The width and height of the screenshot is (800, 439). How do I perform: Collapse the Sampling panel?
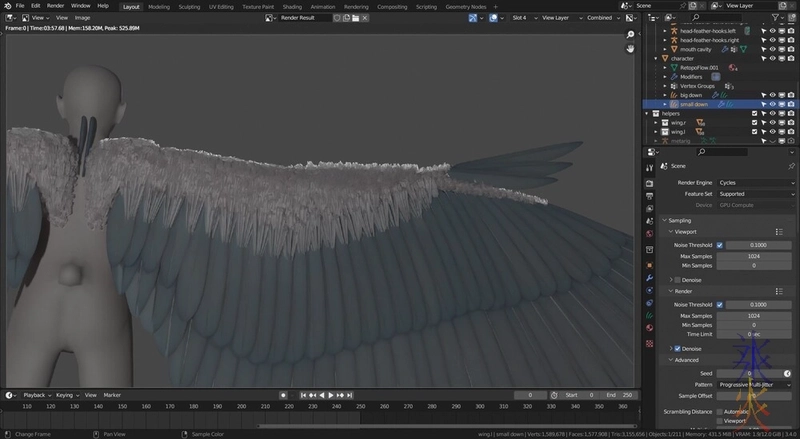[x=680, y=220]
